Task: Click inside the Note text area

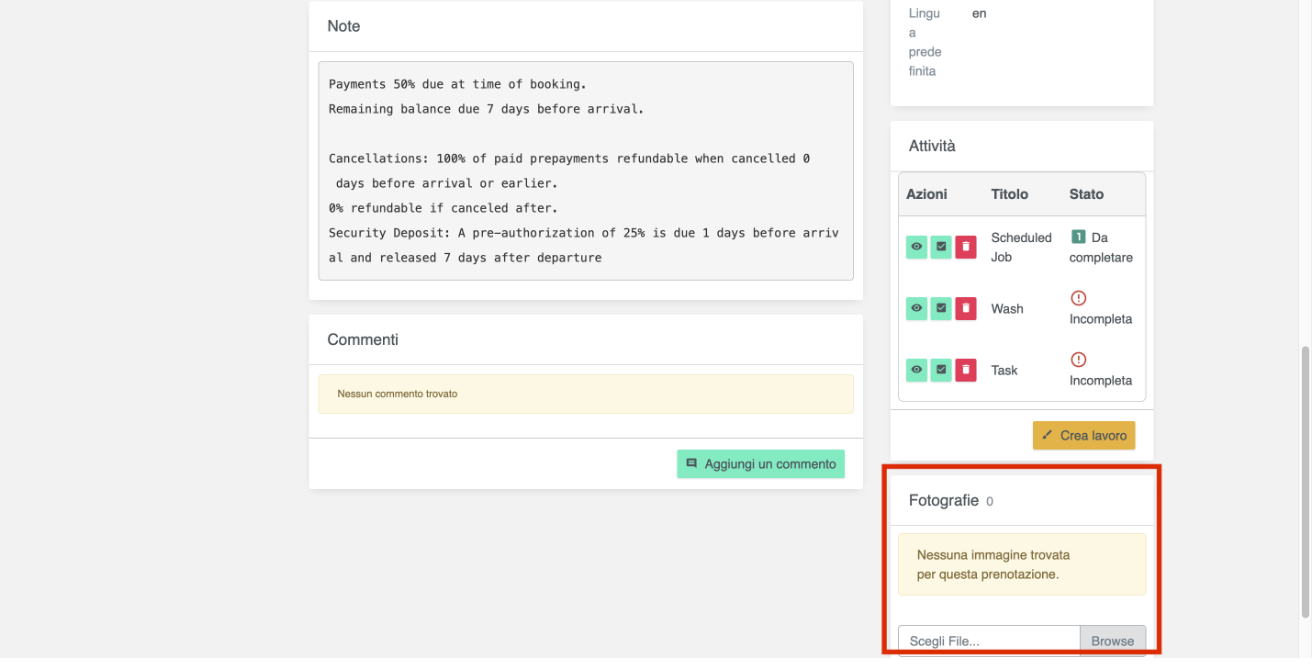Action: tap(585, 171)
